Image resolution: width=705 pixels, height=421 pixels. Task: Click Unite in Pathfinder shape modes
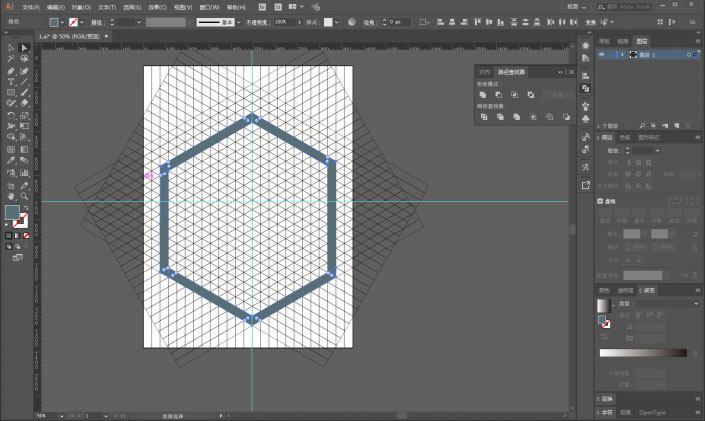(x=483, y=95)
